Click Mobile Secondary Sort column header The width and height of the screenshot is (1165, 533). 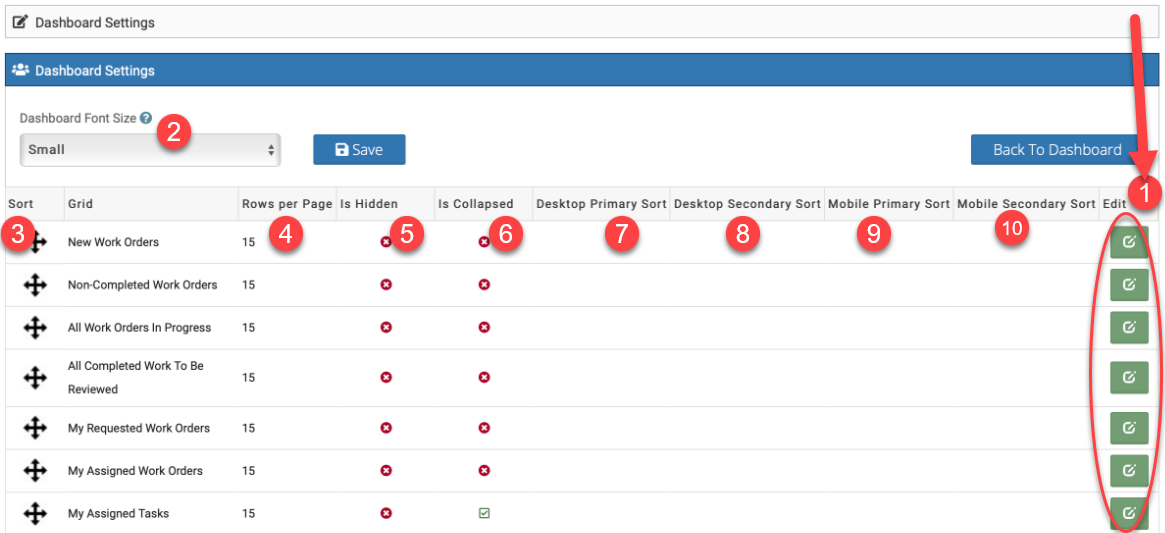(x=1026, y=204)
